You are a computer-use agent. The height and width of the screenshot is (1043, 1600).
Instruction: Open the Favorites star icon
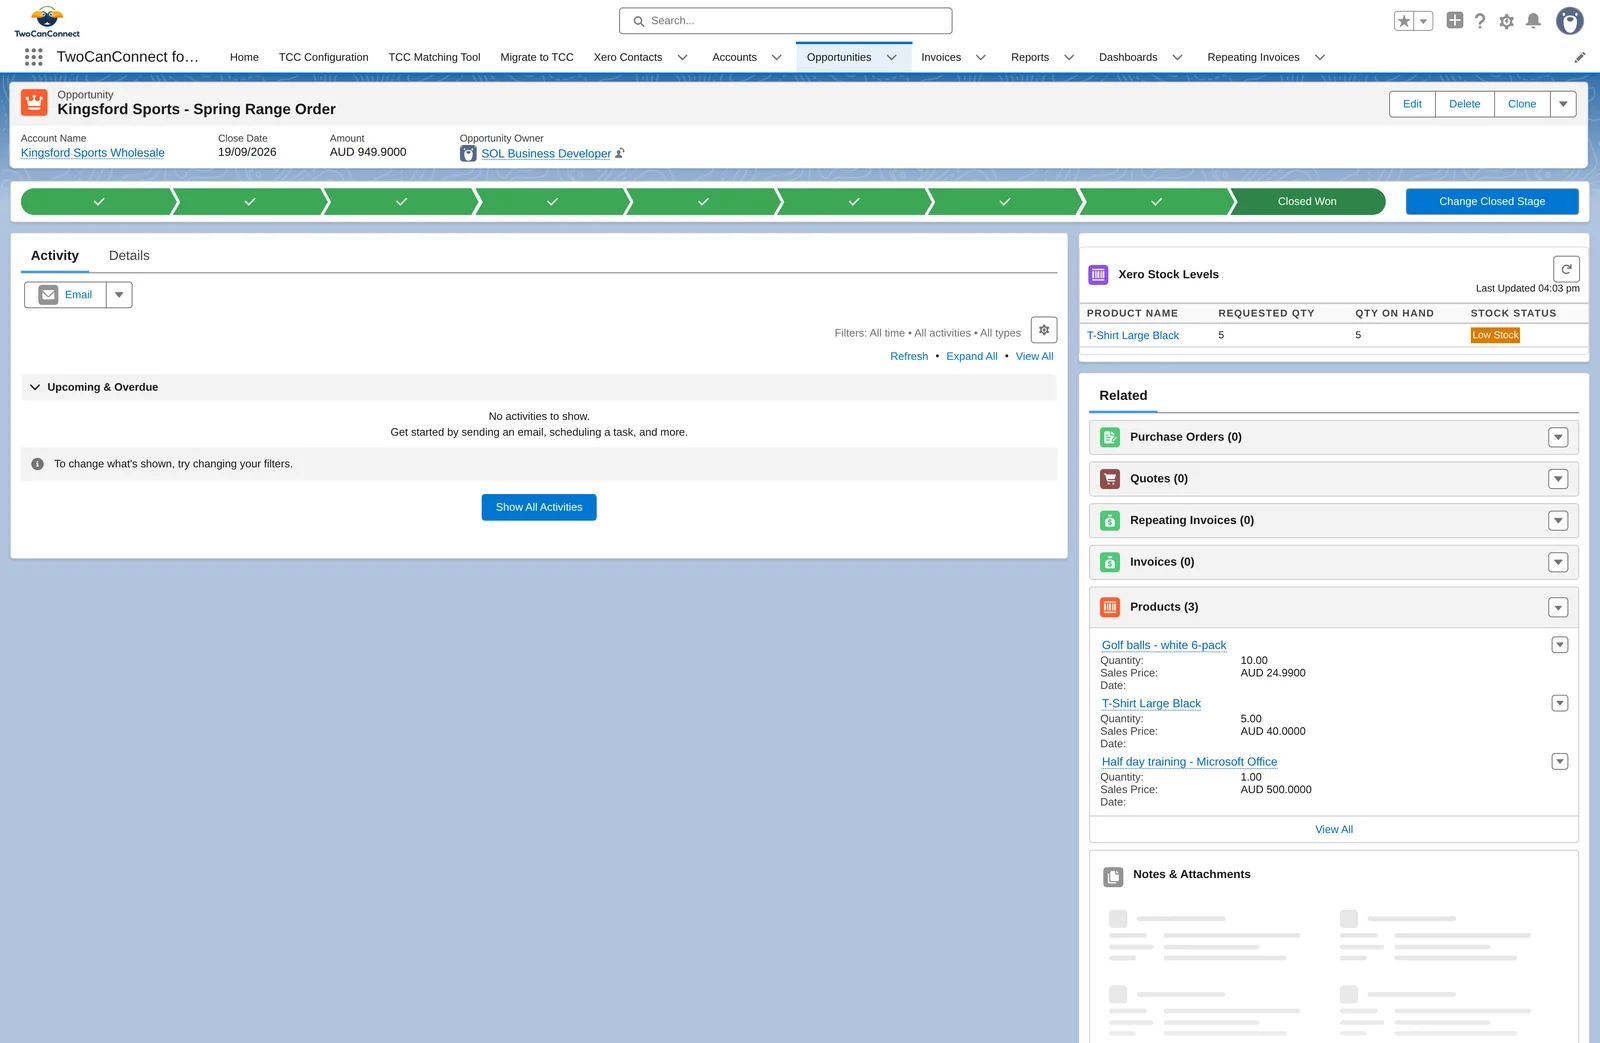pos(1404,21)
